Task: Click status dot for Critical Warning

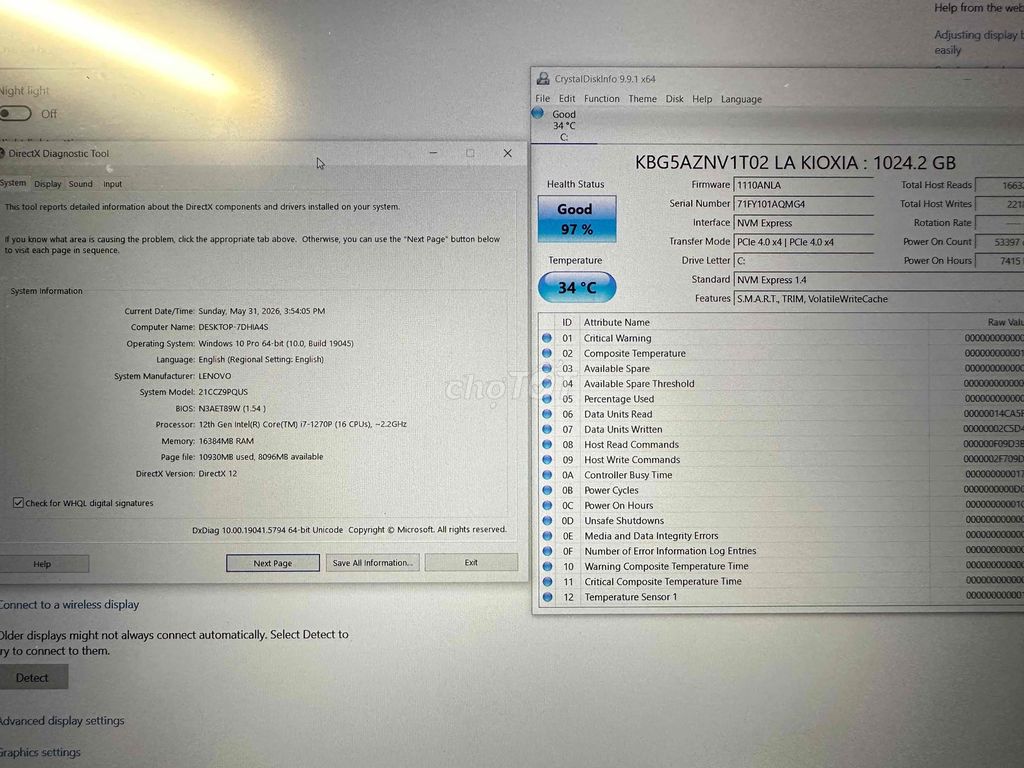Action: point(547,338)
